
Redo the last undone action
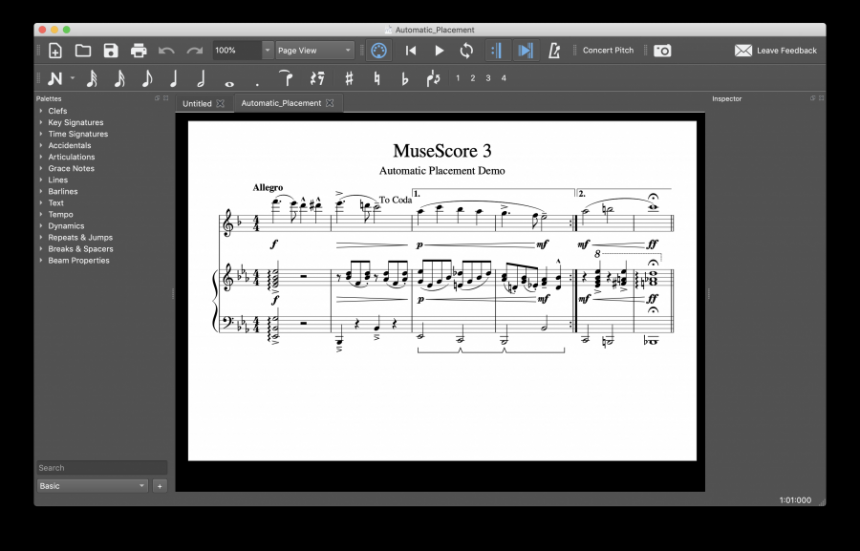click(x=194, y=50)
